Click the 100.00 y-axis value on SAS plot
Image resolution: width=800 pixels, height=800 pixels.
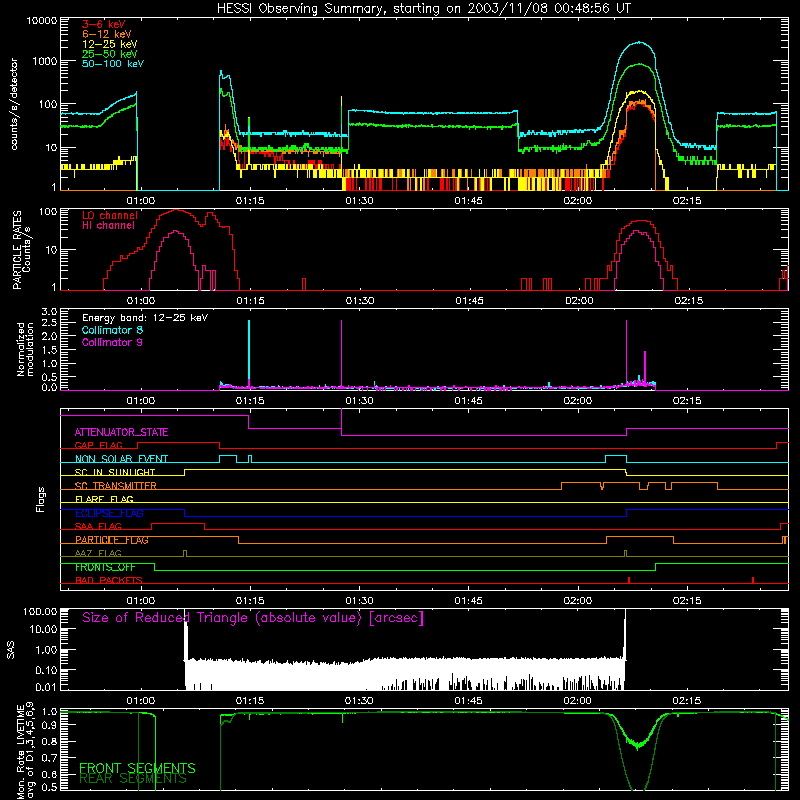coord(40,611)
